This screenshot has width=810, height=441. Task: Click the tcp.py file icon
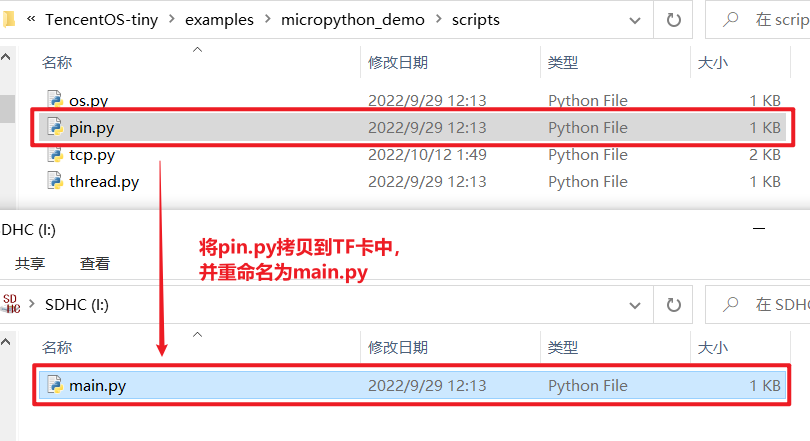tap(55, 154)
